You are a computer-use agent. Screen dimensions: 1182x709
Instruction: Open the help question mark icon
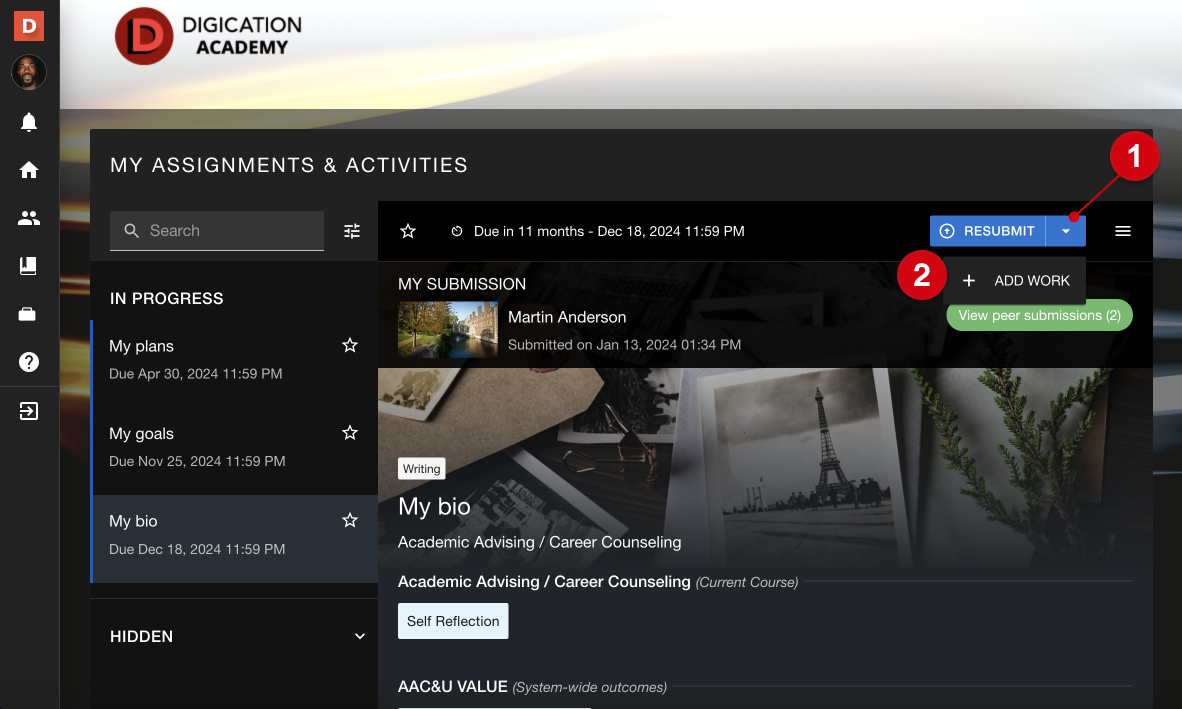tap(29, 362)
